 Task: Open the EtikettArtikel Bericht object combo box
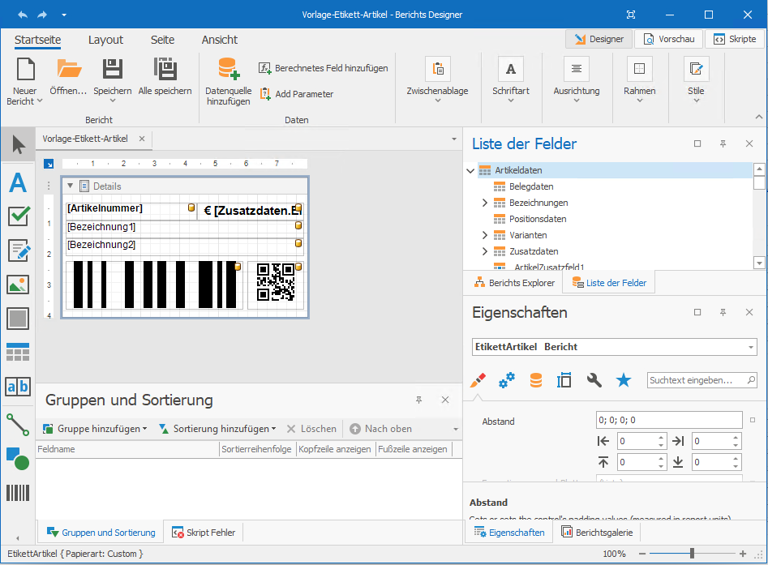click(614, 347)
